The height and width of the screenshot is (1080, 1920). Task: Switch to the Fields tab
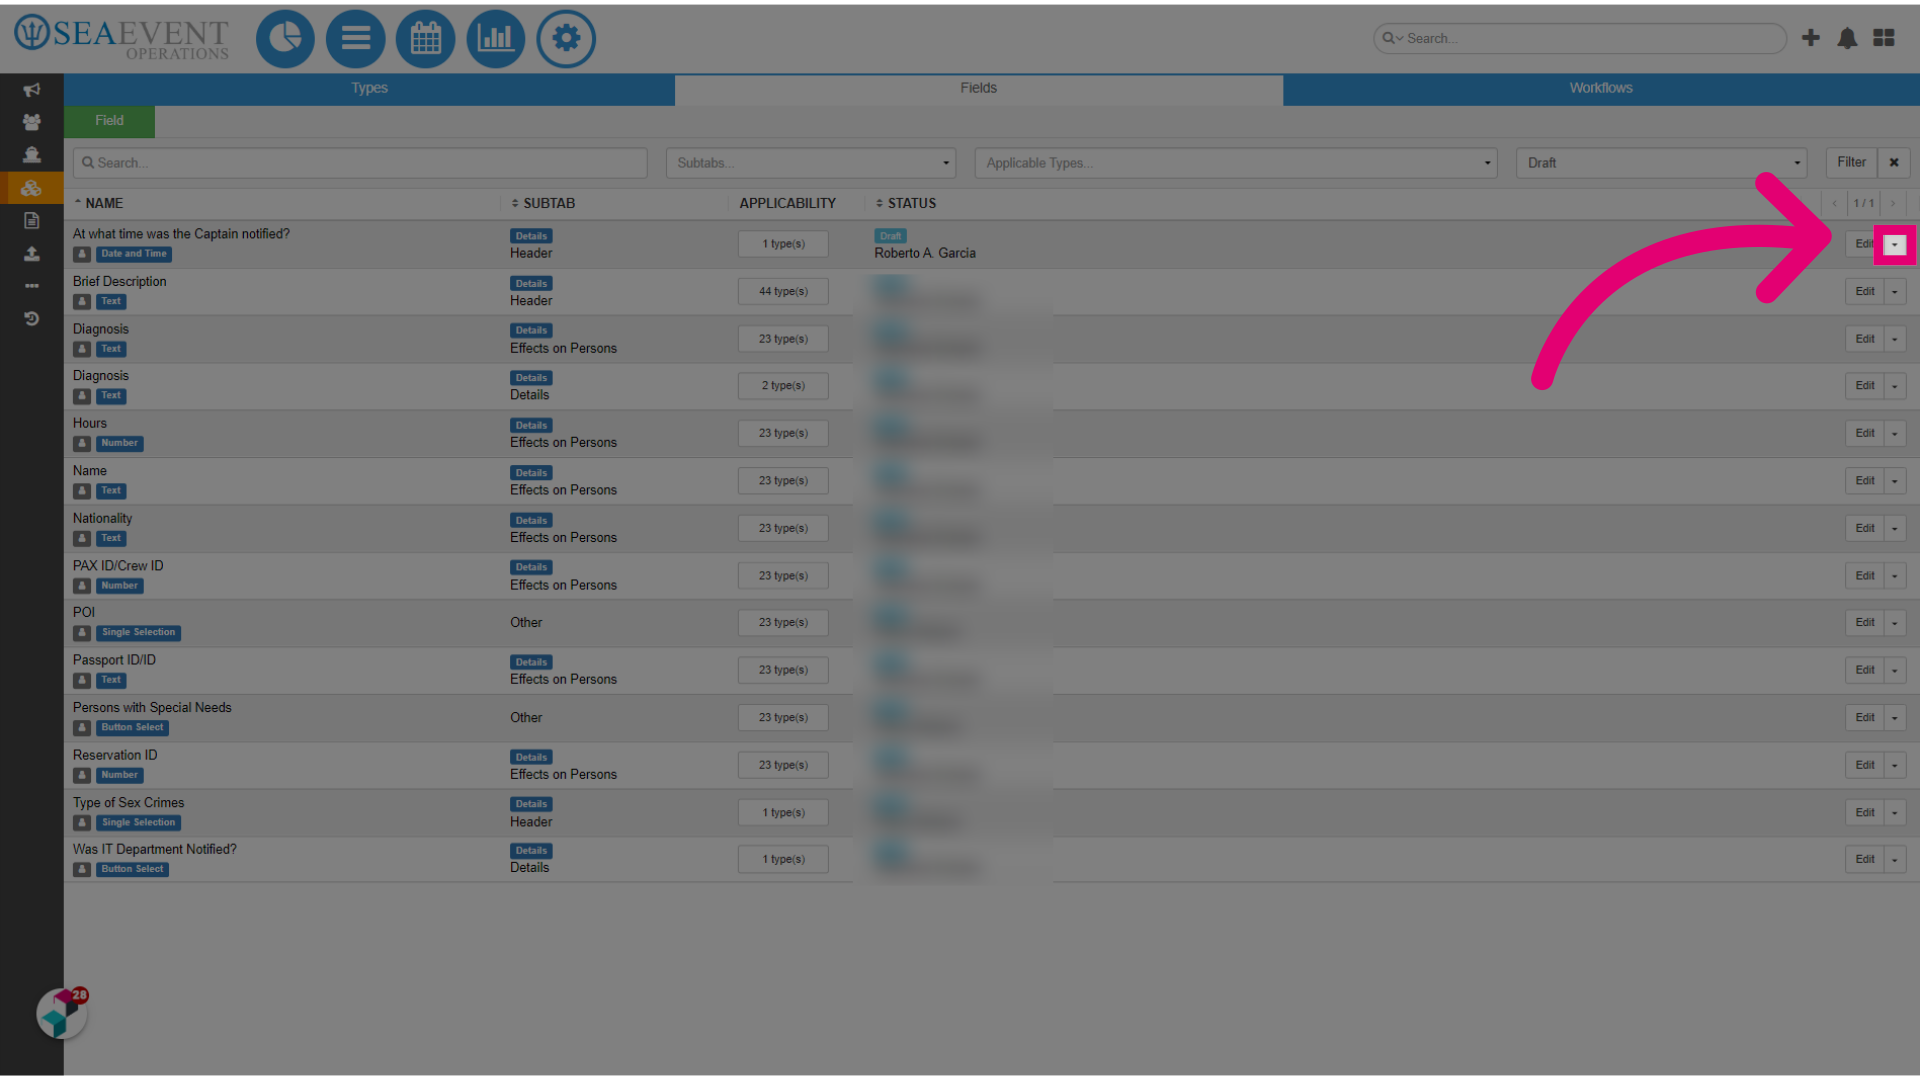978,88
